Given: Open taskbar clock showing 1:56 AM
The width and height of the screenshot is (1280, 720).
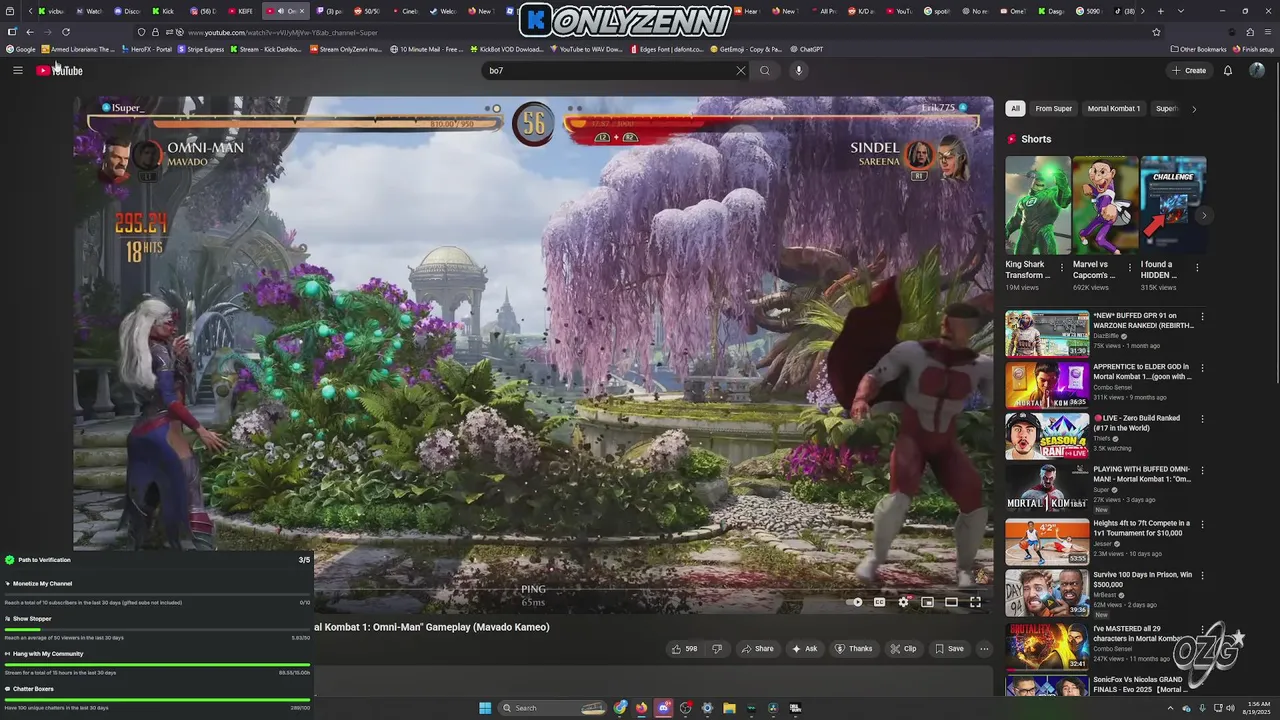Looking at the screenshot, I should pyautogui.click(x=1257, y=708).
